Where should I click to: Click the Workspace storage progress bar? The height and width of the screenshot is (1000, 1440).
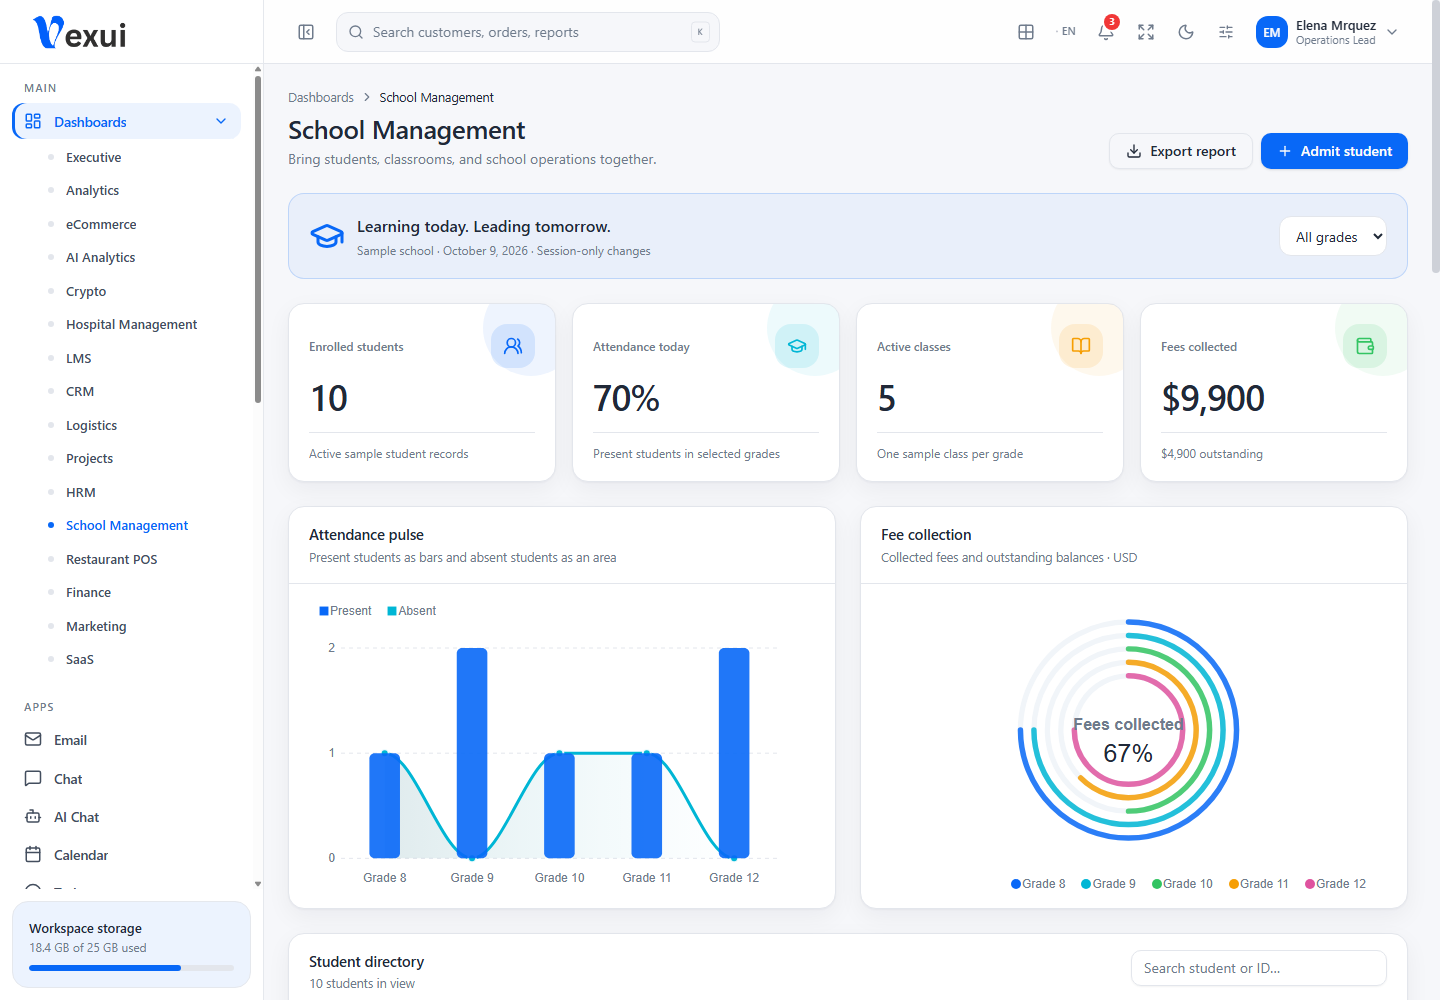131,968
